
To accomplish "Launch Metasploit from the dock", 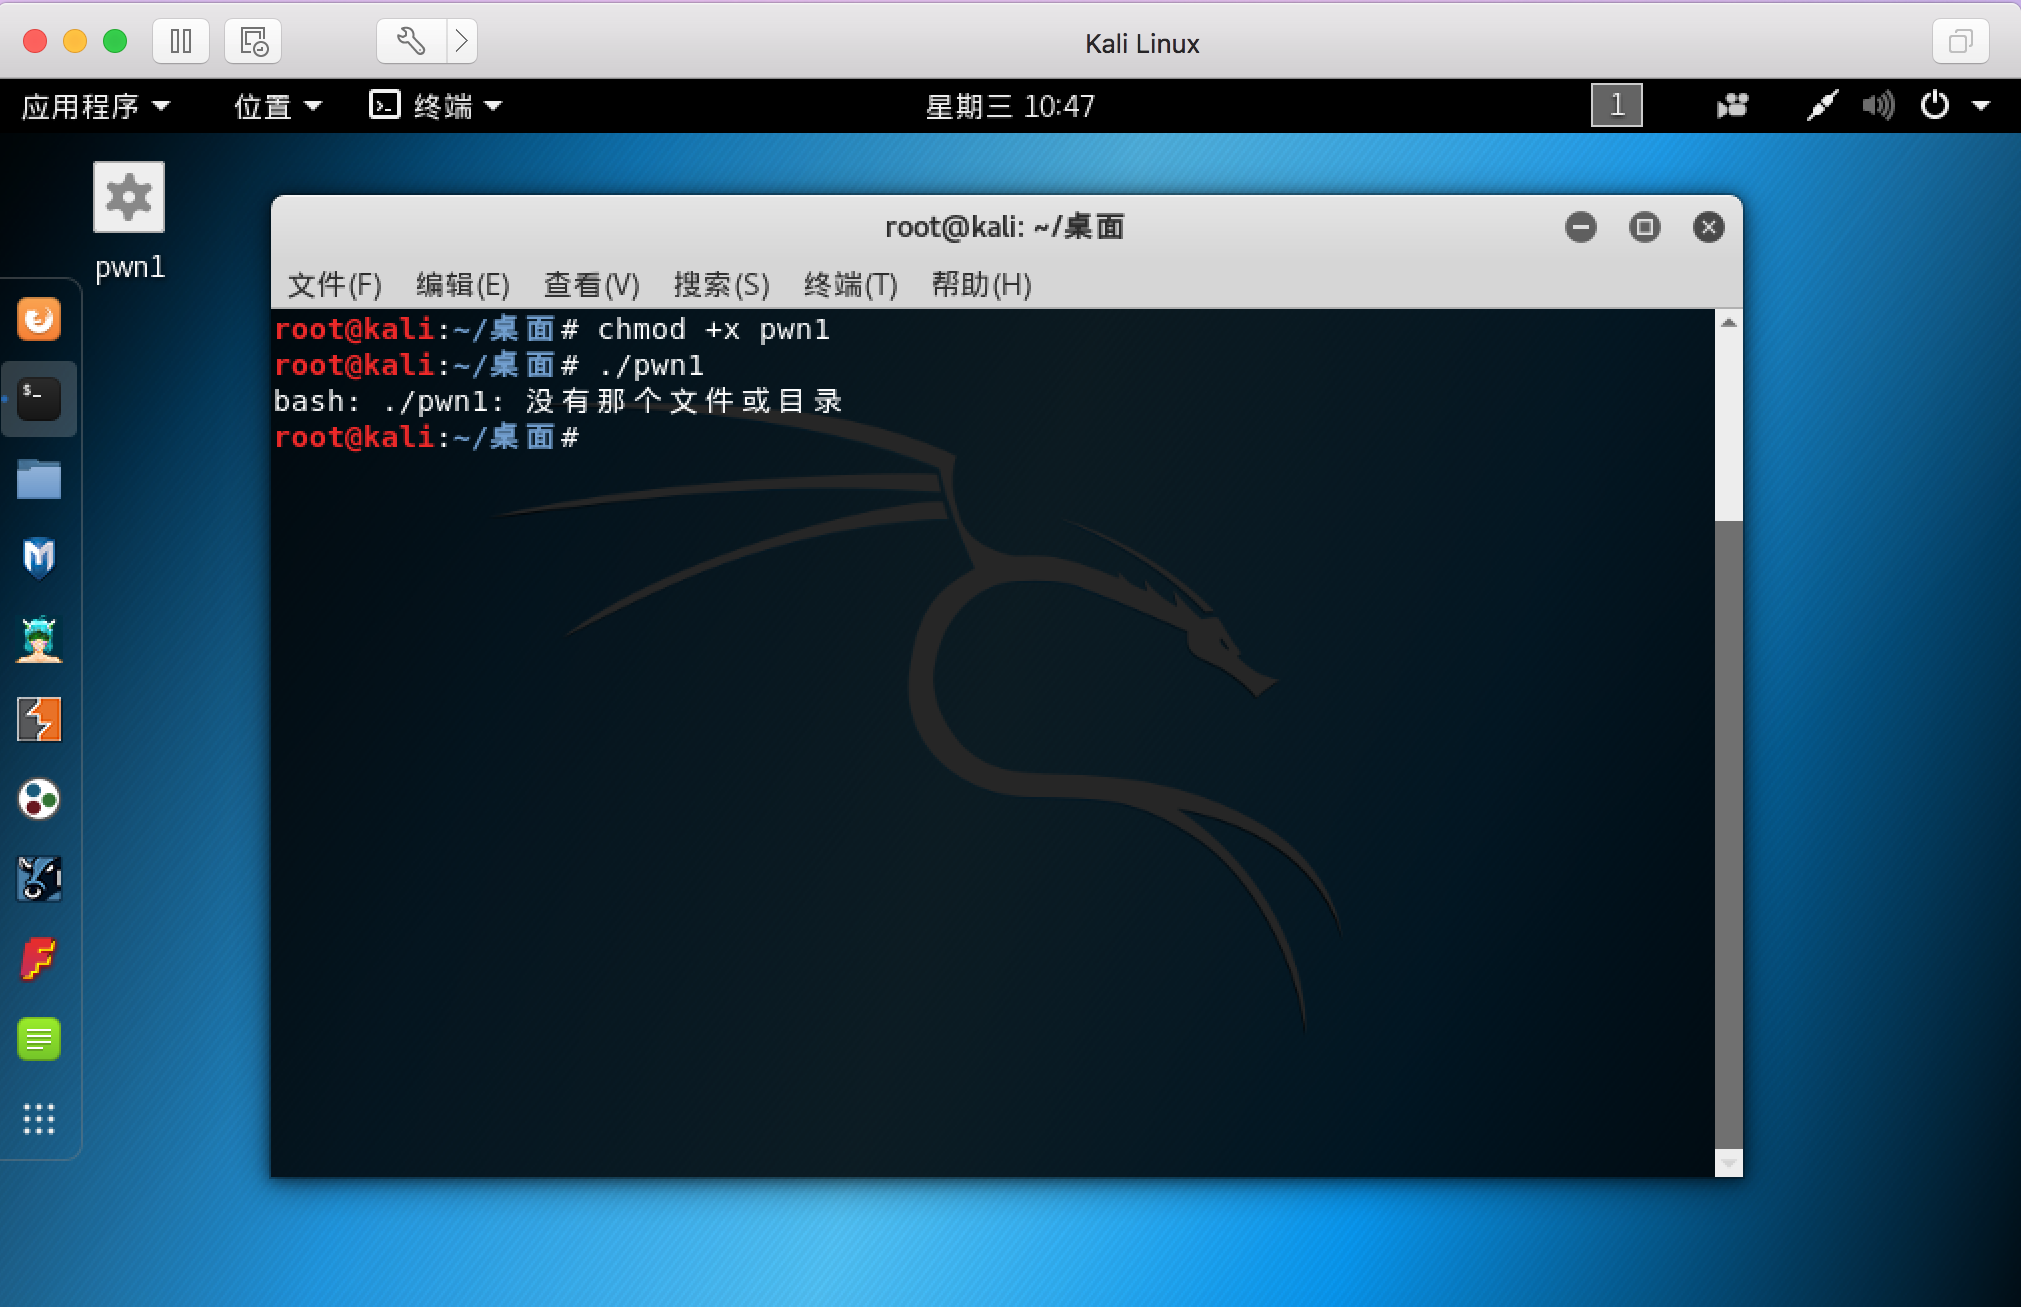I will 39,558.
